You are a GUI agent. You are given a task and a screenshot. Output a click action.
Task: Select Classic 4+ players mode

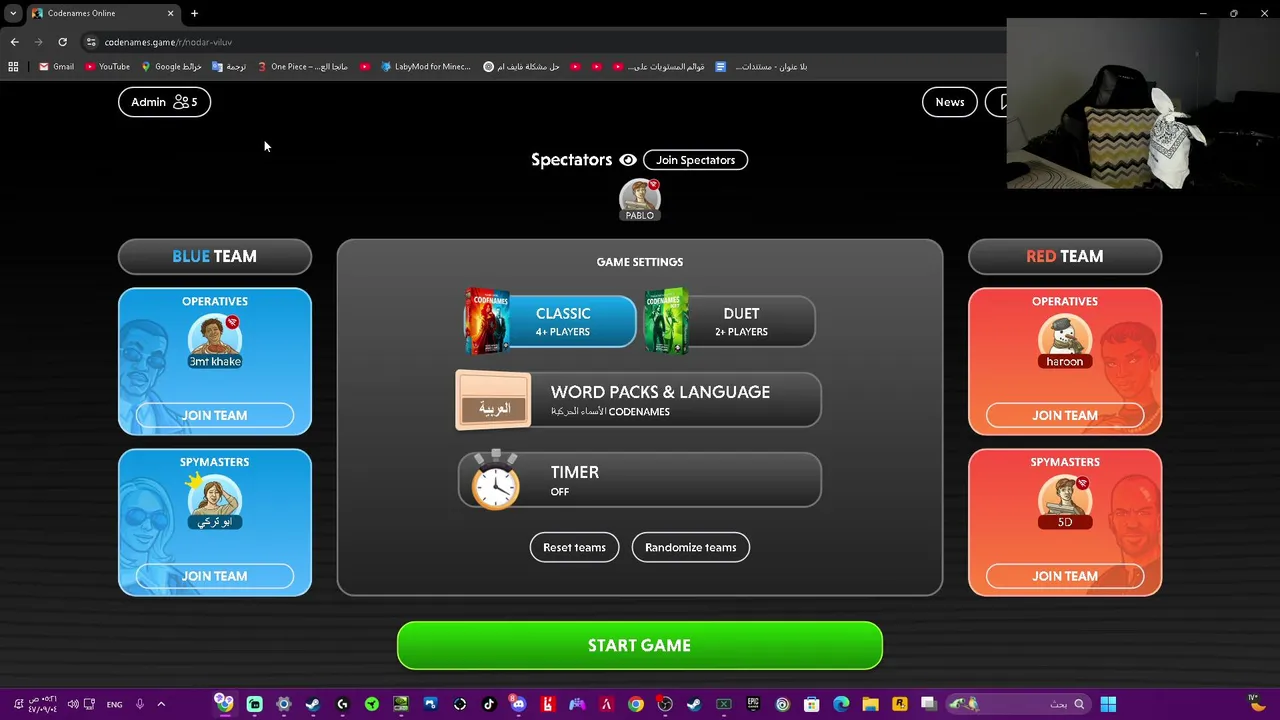tap(550, 321)
